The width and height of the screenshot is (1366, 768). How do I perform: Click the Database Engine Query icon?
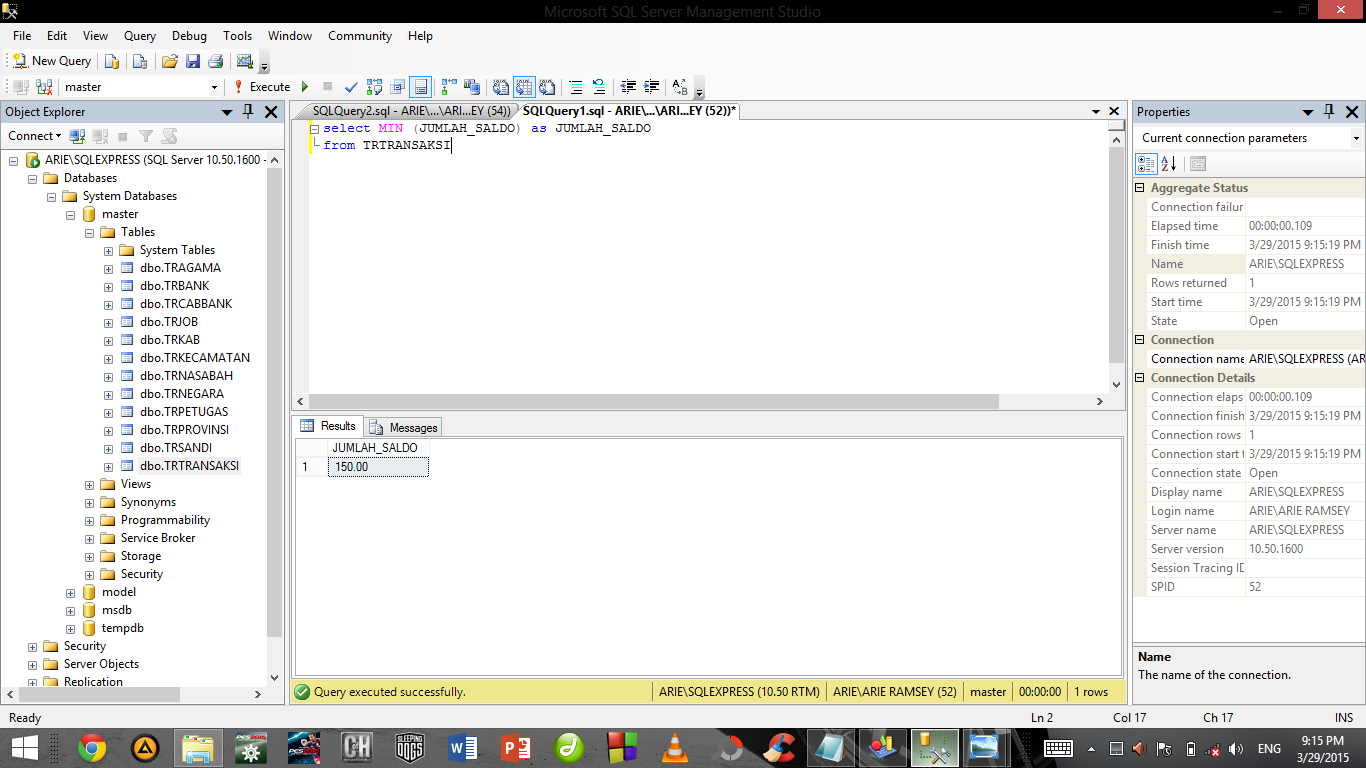pos(112,61)
